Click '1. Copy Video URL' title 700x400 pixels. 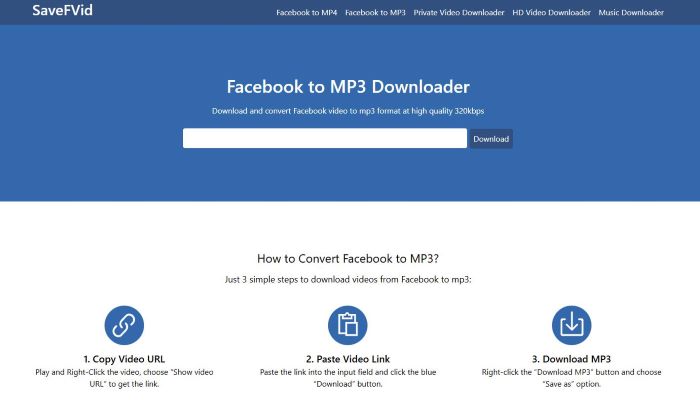point(124,359)
